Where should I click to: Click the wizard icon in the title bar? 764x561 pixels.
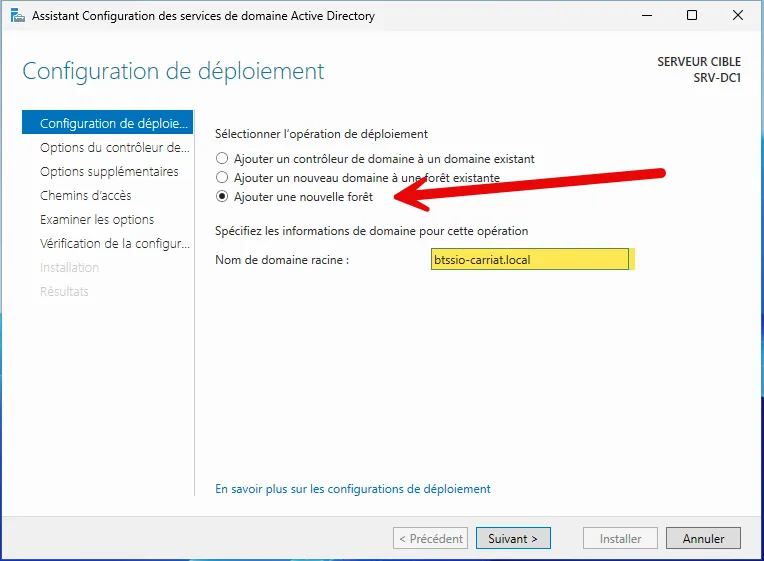coord(18,16)
